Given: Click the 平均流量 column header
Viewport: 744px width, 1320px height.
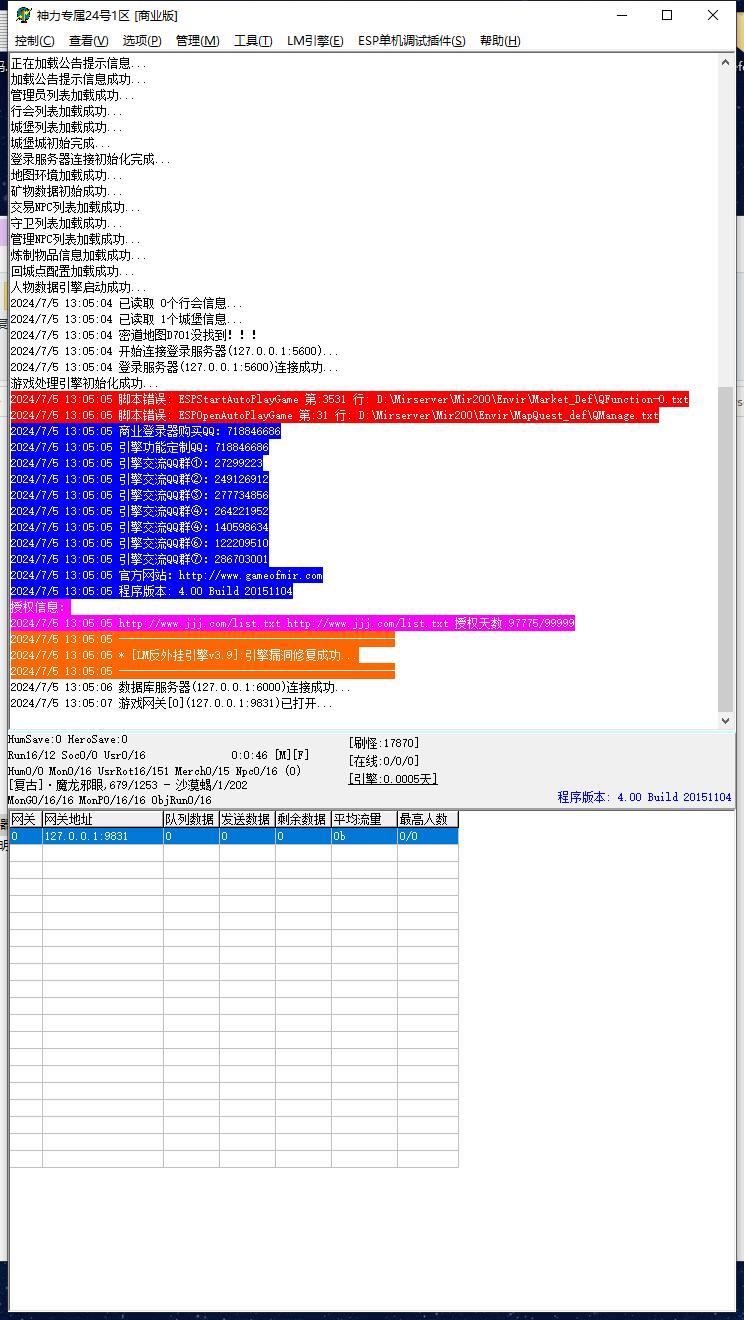Looking at the screenshot, I should (364, 819).
